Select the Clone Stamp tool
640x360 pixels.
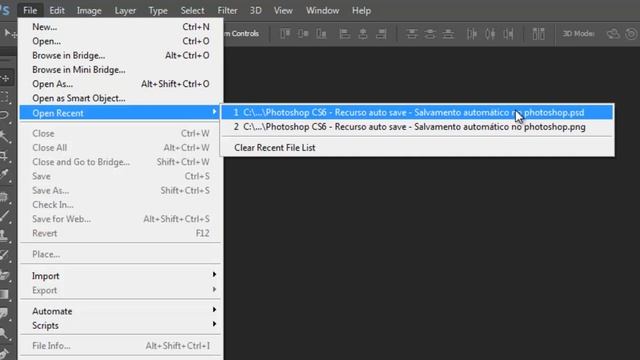click(x=4, y=235)
